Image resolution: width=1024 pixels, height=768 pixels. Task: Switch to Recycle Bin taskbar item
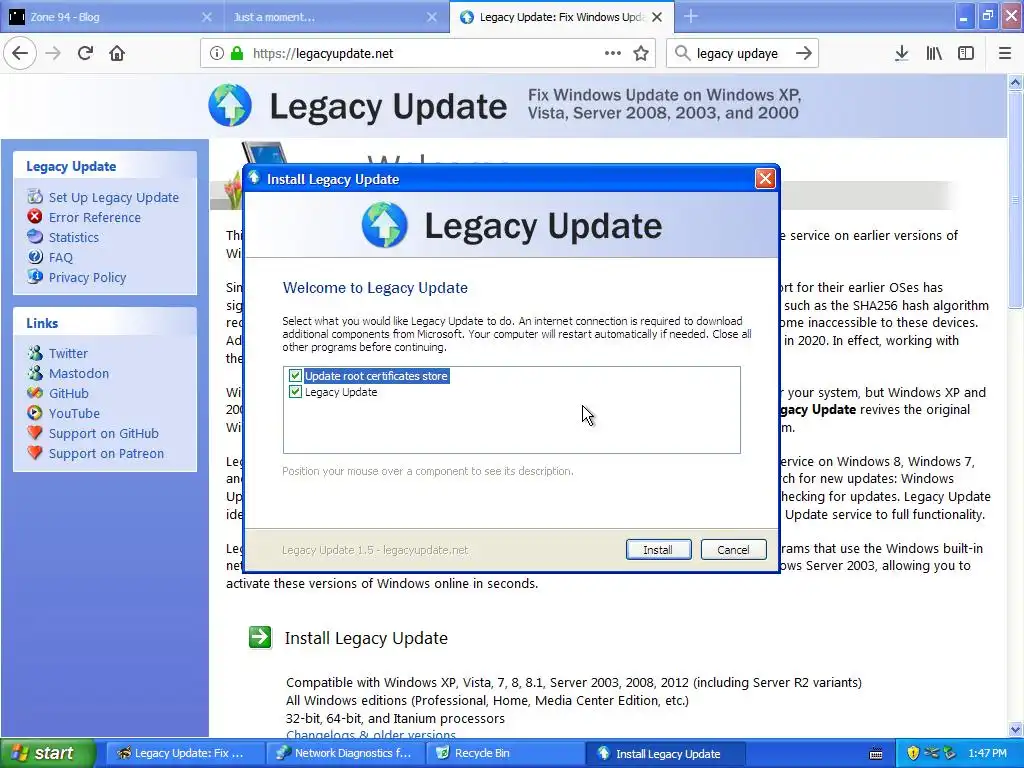pos(505,754)
